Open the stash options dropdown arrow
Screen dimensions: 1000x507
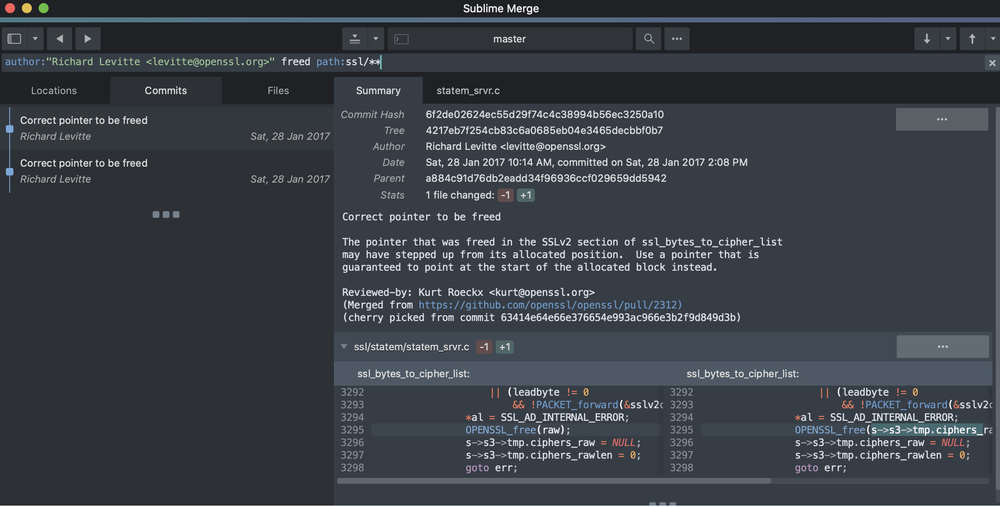[x=376, y=39]
